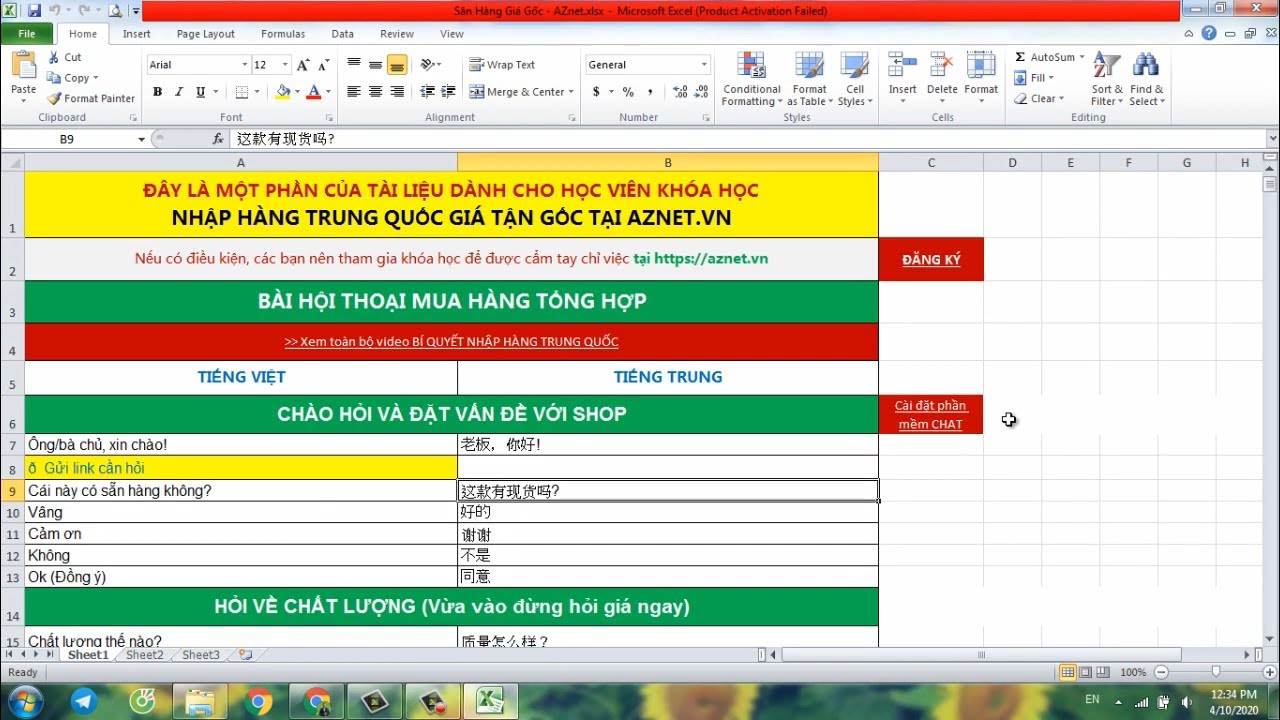Decrease font size with Shrink Font icon

(x=323, y=65)
